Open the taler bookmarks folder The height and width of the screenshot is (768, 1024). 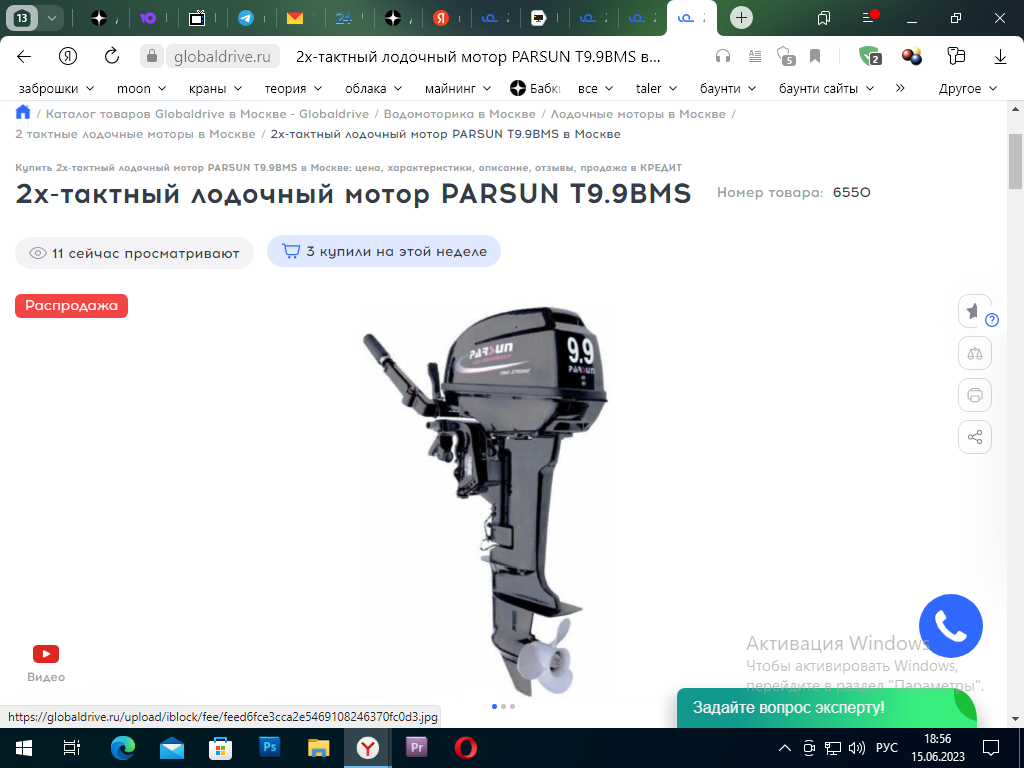click(656, 88)
